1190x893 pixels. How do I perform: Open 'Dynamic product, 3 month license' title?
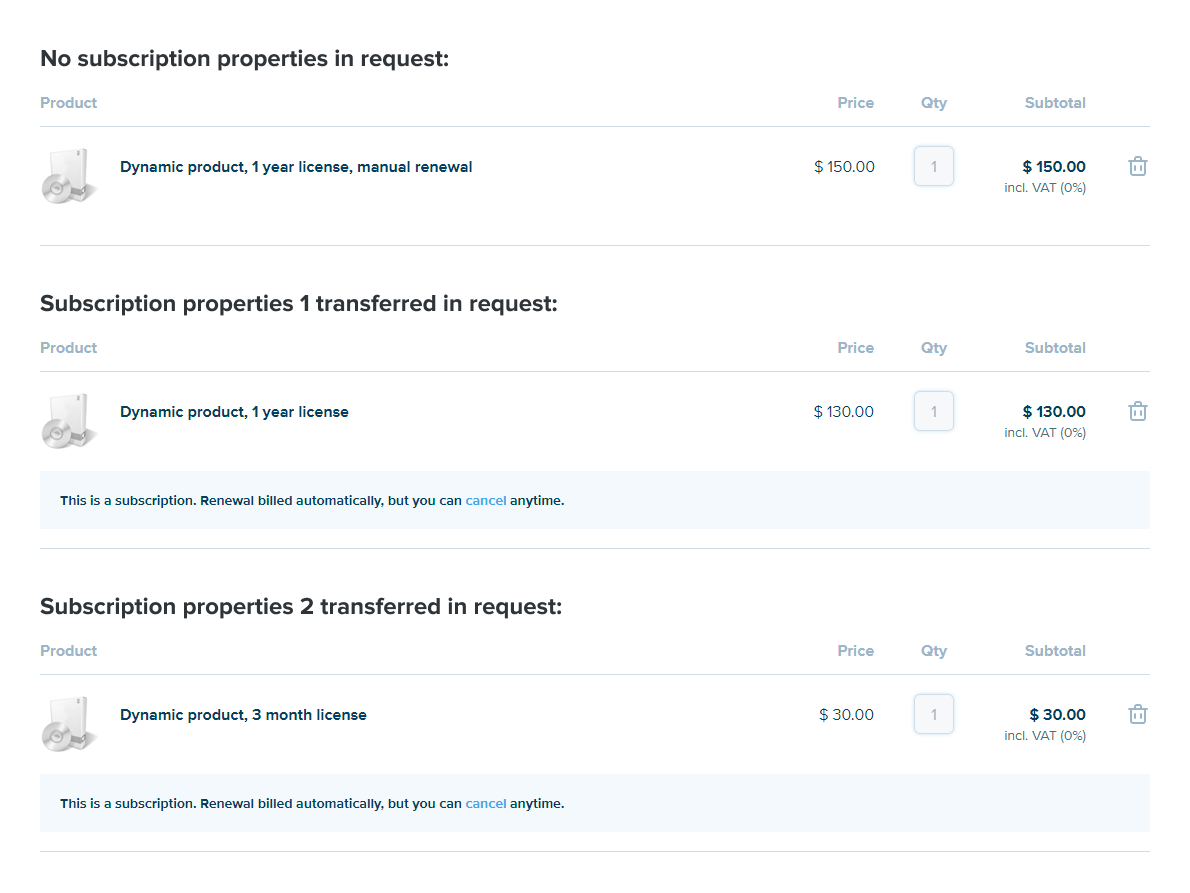[x=243, y=715]
